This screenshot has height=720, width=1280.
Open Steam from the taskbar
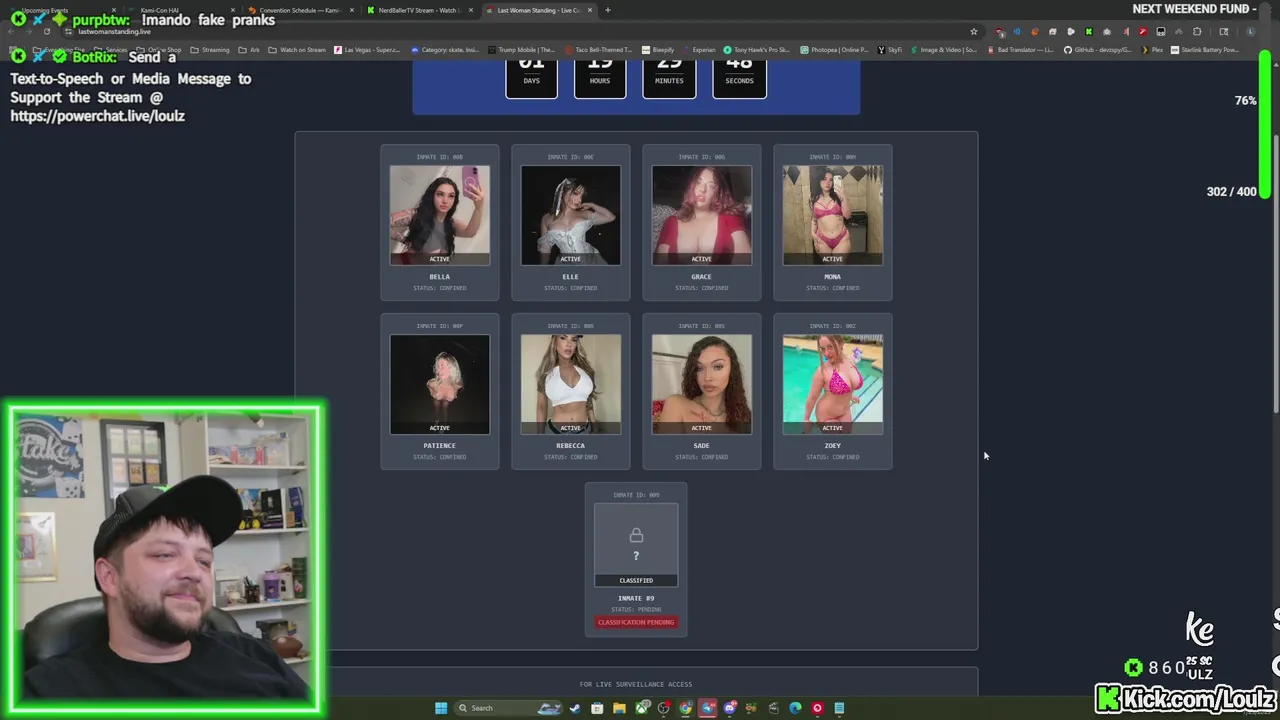point(575,708)
